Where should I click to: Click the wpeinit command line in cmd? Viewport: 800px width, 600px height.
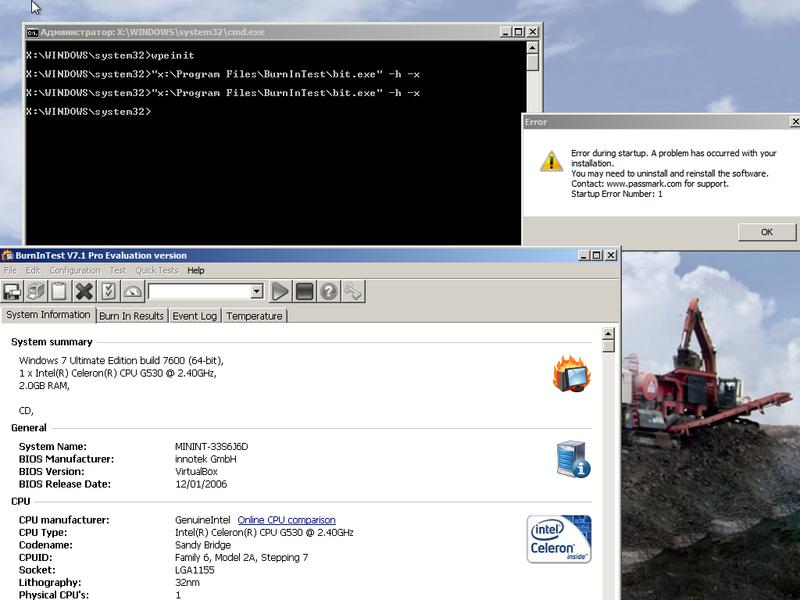click(x=110, y=56)
